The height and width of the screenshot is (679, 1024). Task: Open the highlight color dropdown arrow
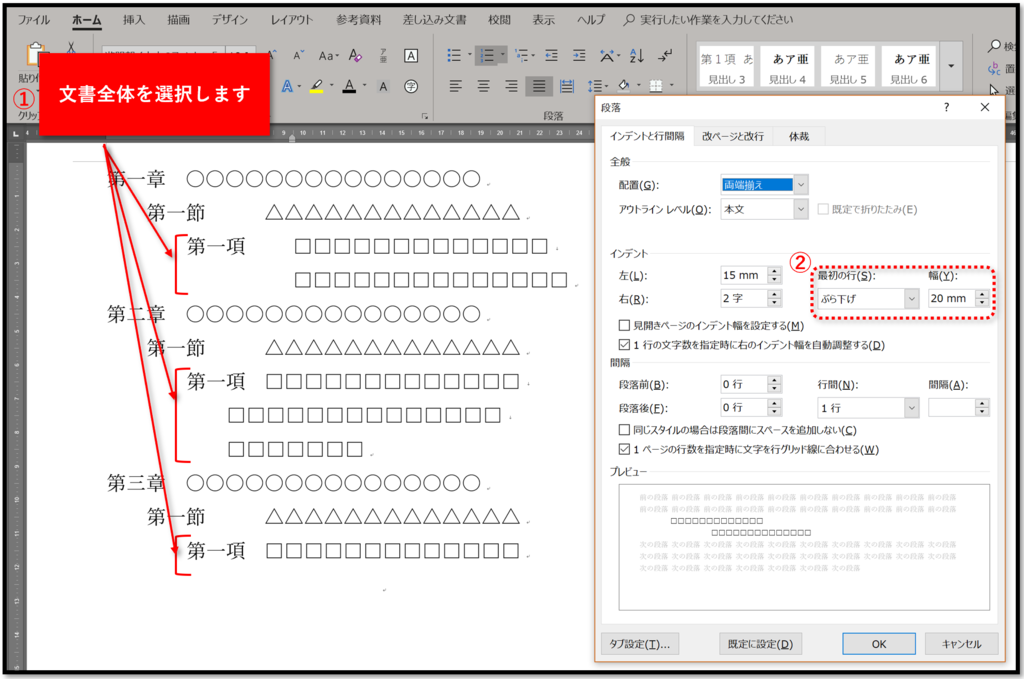pyautogui.click(x=332, y=86)
